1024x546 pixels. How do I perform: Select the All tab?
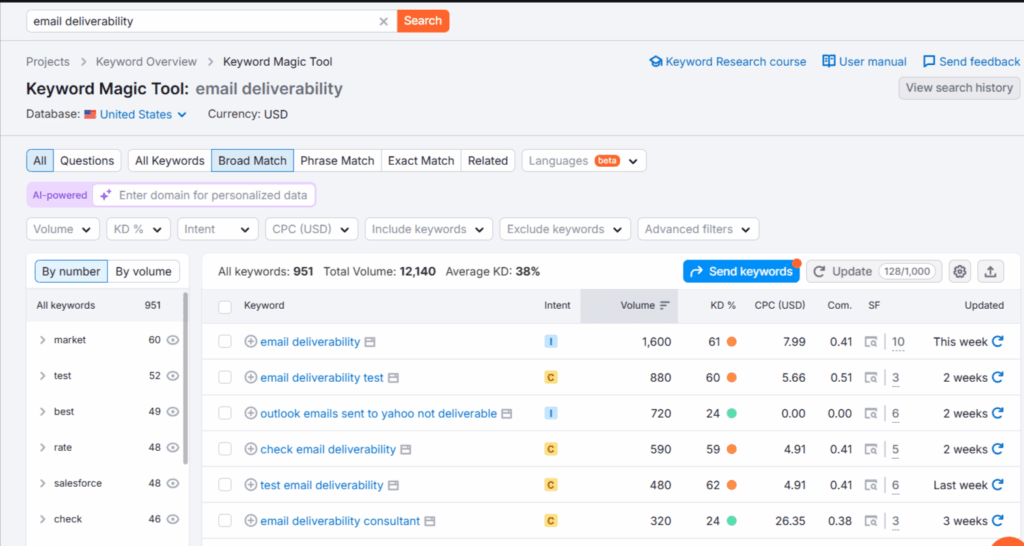click(x=40, y=161)
